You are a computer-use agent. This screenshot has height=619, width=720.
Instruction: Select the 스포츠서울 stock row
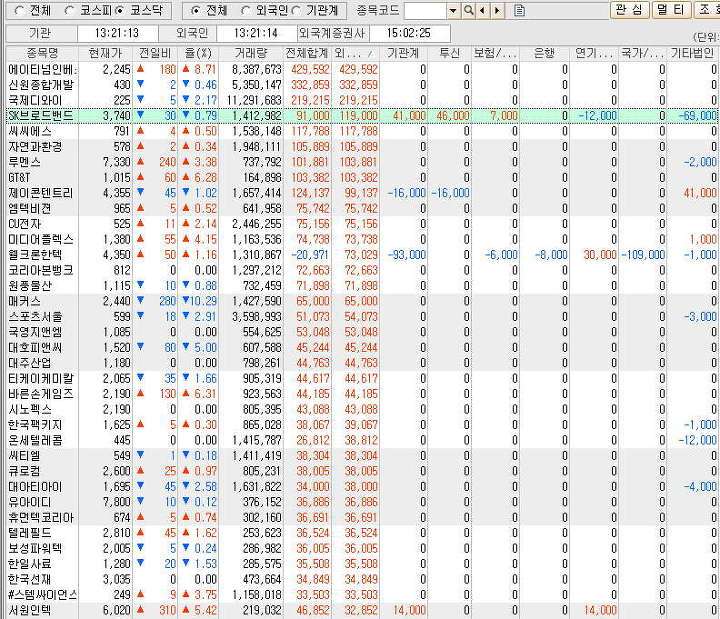pyautogui.click(x=363, y=316)
